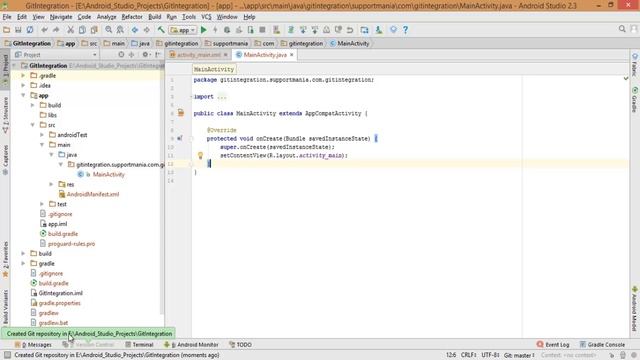Viewport: 640px width, 360px height.
Task: Click the UTF-8 encoding status indicator
Action: pos(491,355)
